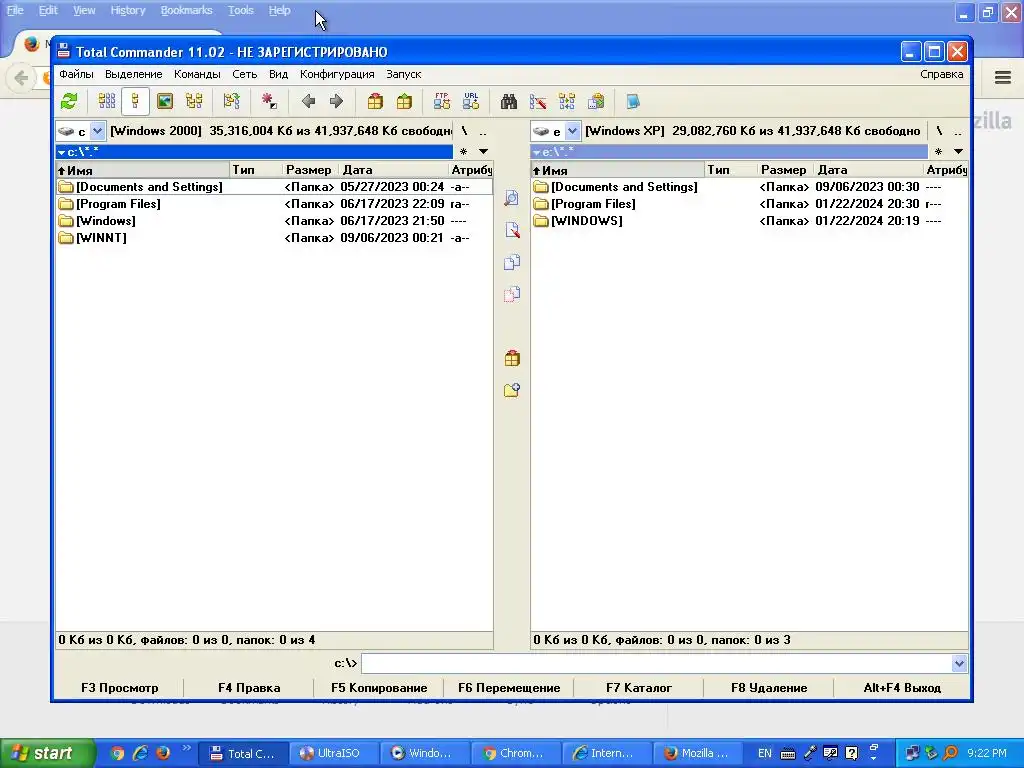Open the URL new FTP connection icon
This screenshot has width=1024, height=768.
tap(471, 101)
